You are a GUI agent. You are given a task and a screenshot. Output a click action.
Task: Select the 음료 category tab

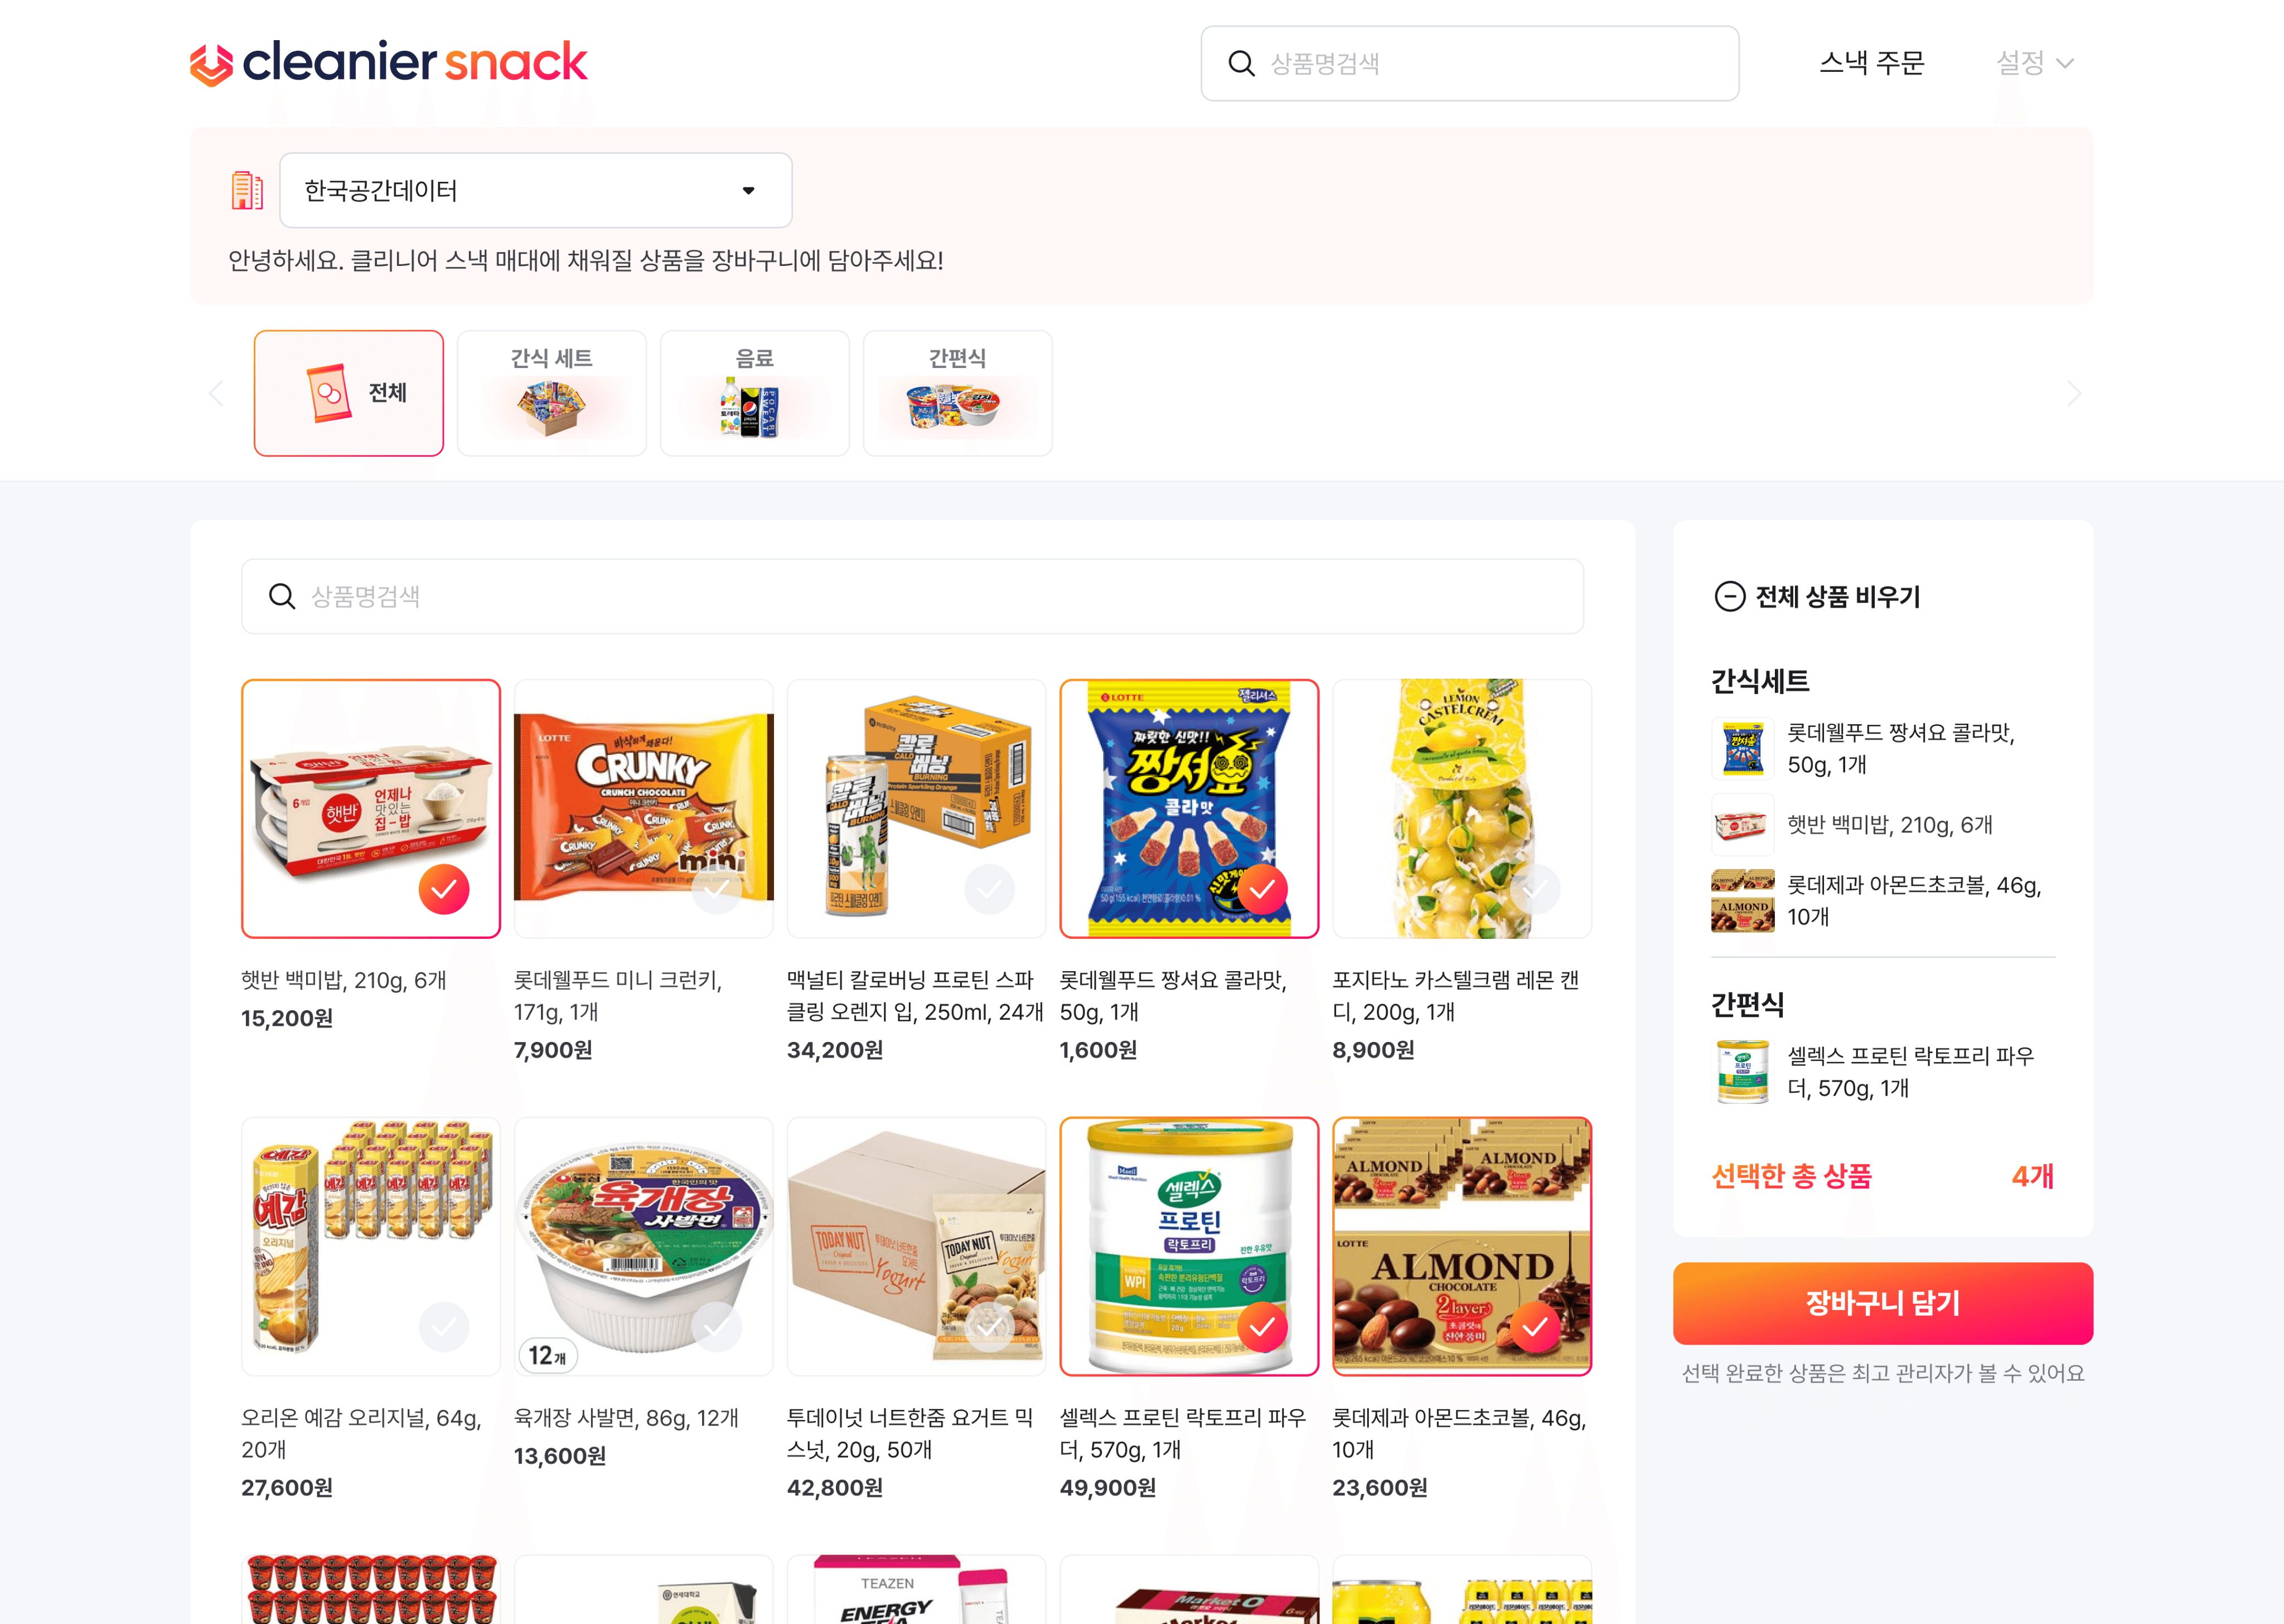pyautogui.click(x=755, y=394)
